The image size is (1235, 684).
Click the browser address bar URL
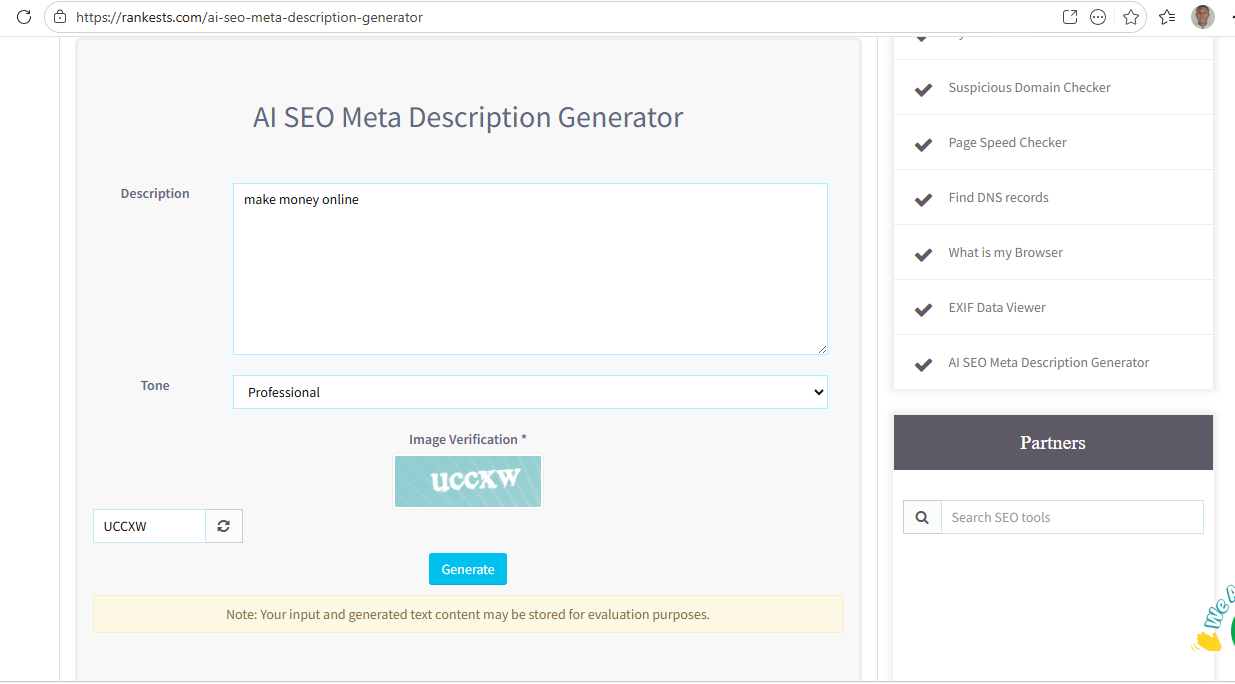point(249,17)
